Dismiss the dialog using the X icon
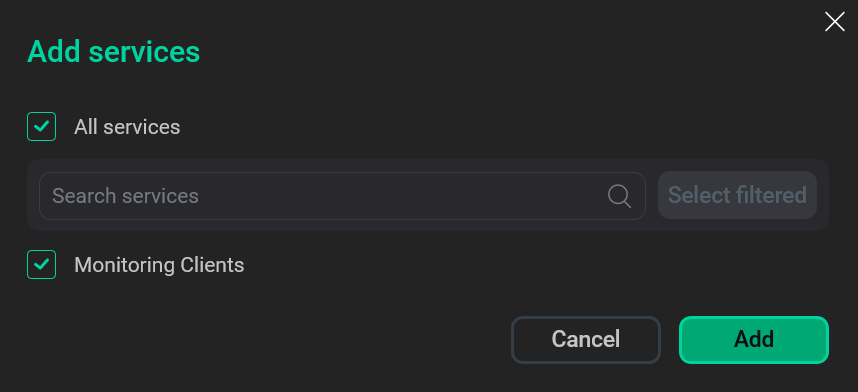 [x=834, y=22]
